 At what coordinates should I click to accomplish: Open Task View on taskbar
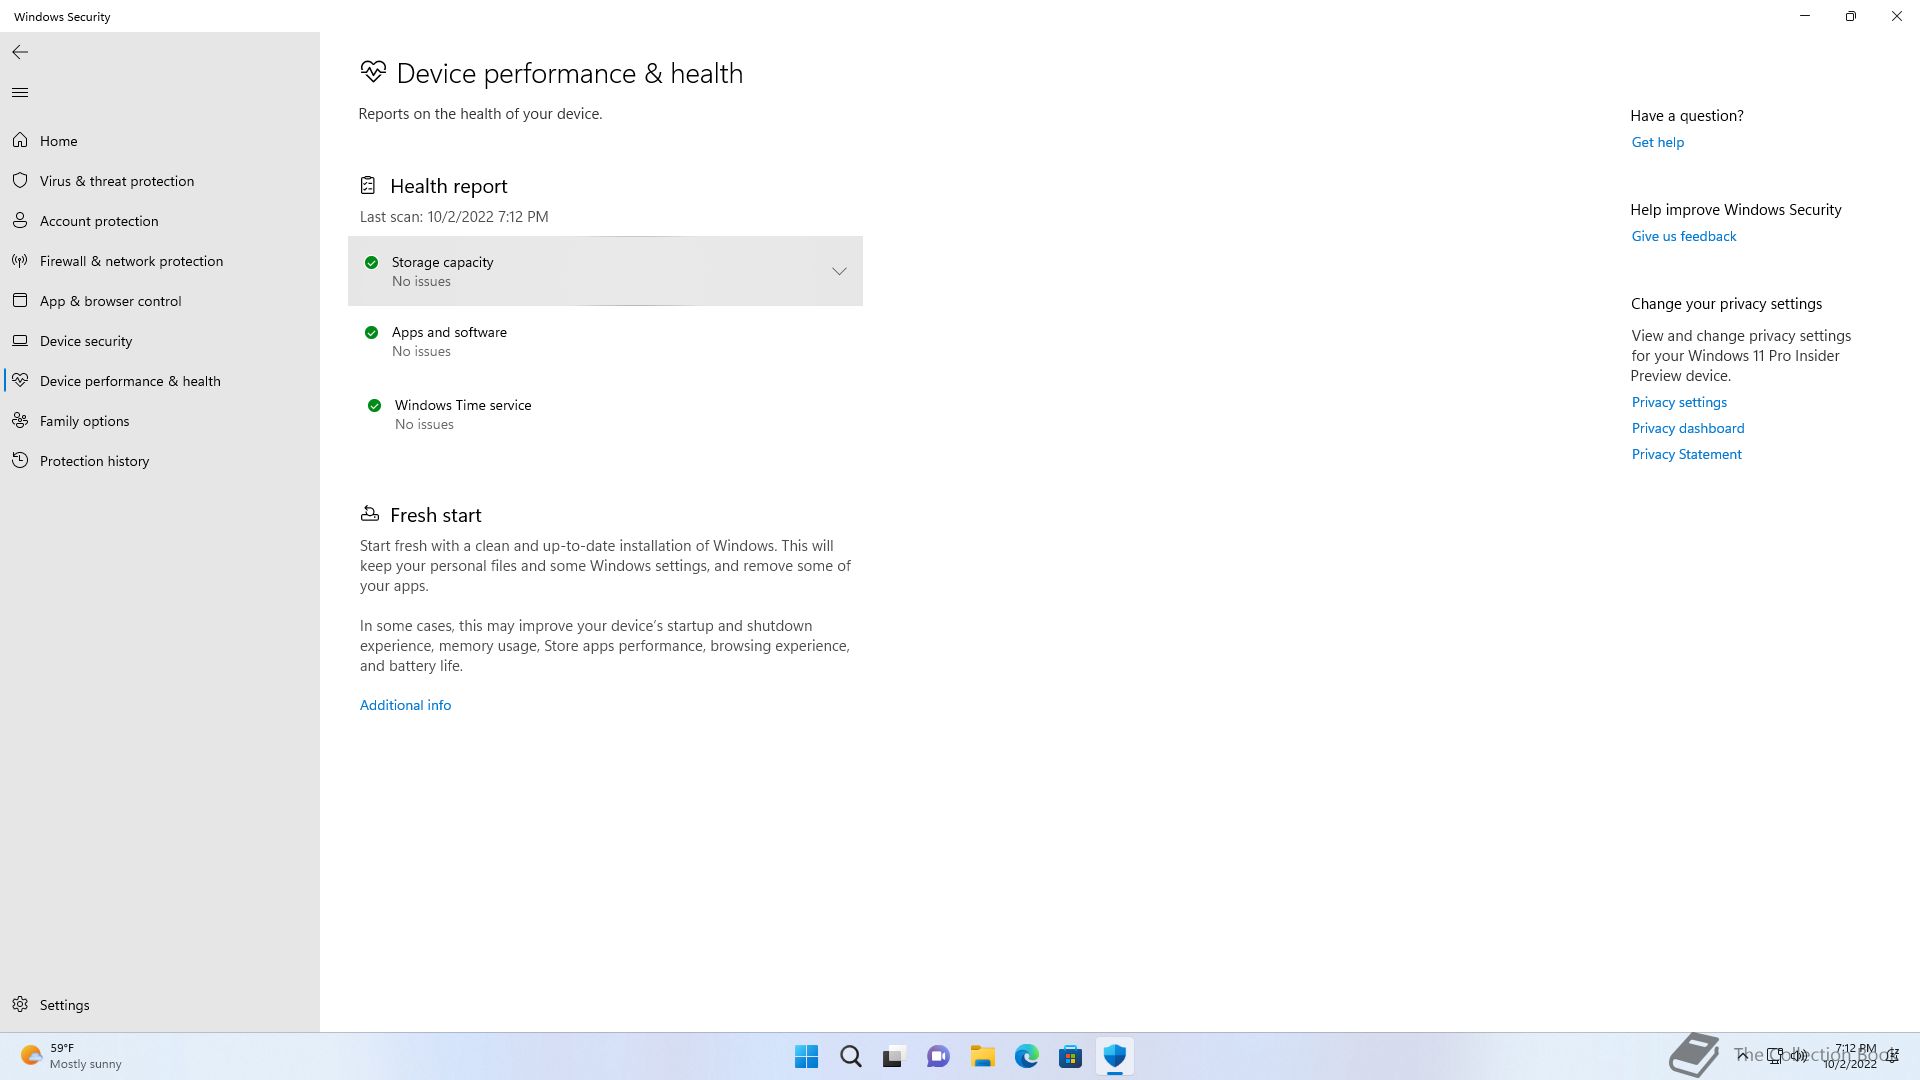pyautogui.click(x=894, y=1056)
